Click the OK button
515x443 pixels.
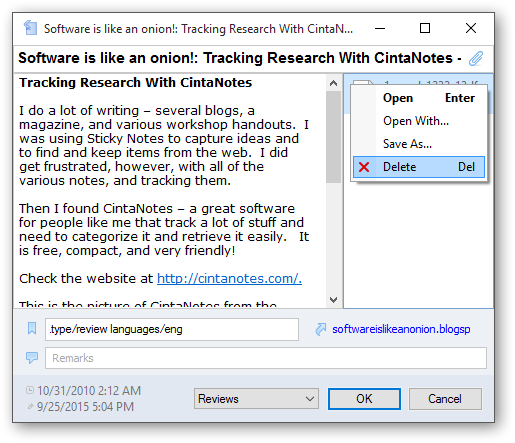click(364, 399)
